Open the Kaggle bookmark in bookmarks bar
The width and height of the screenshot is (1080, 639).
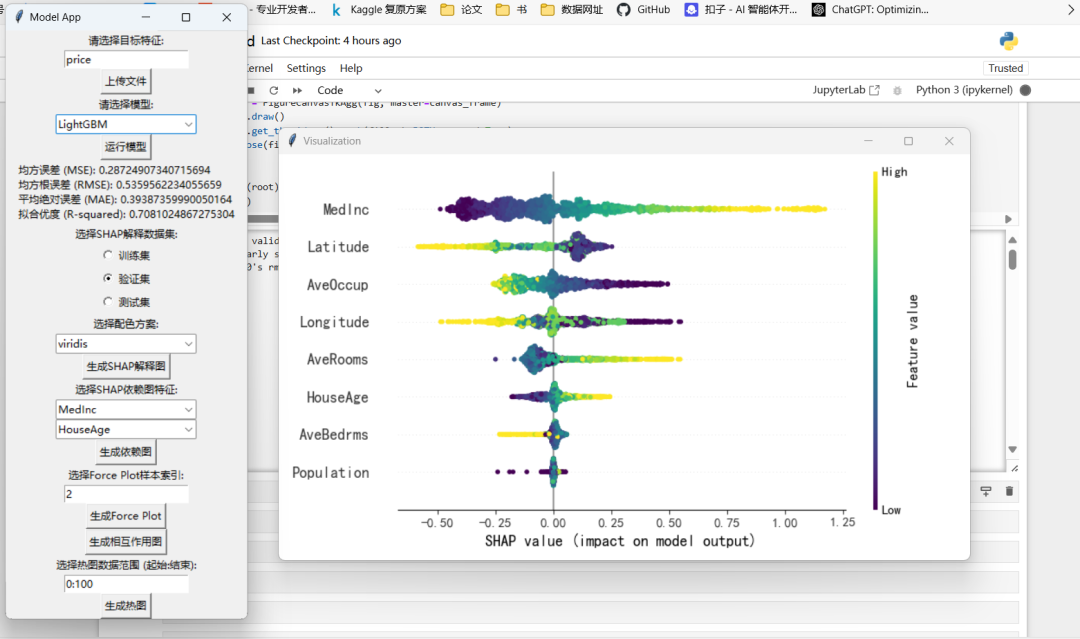pos(380,9)
